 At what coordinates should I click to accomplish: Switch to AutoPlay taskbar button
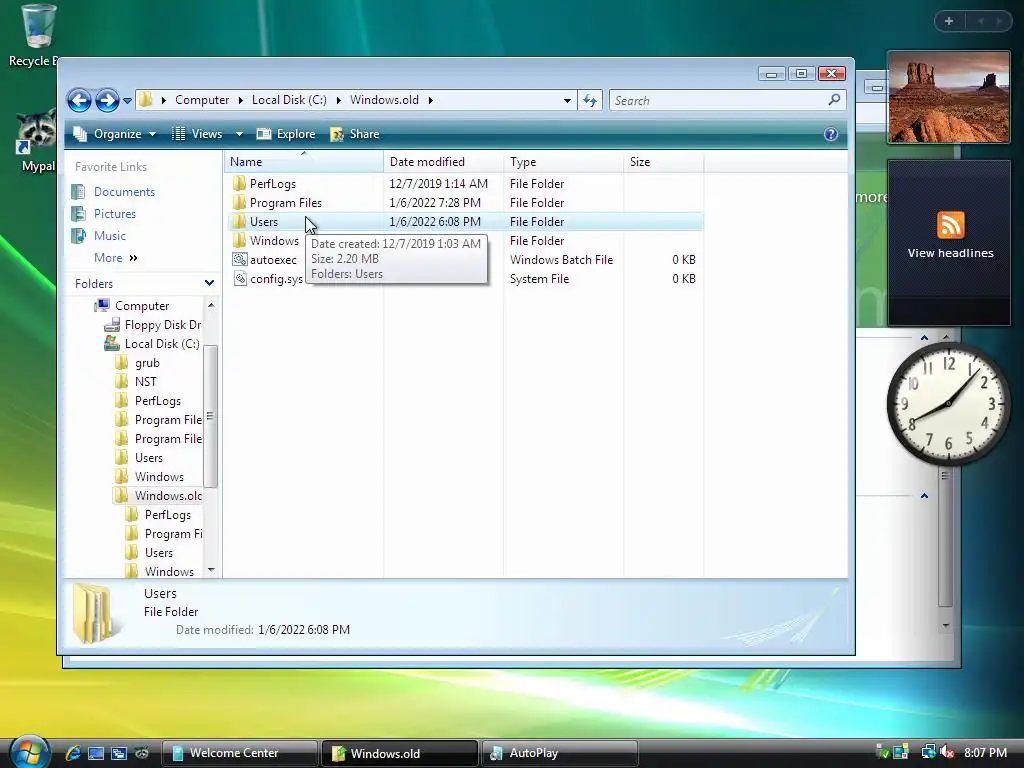coord(559,753)
